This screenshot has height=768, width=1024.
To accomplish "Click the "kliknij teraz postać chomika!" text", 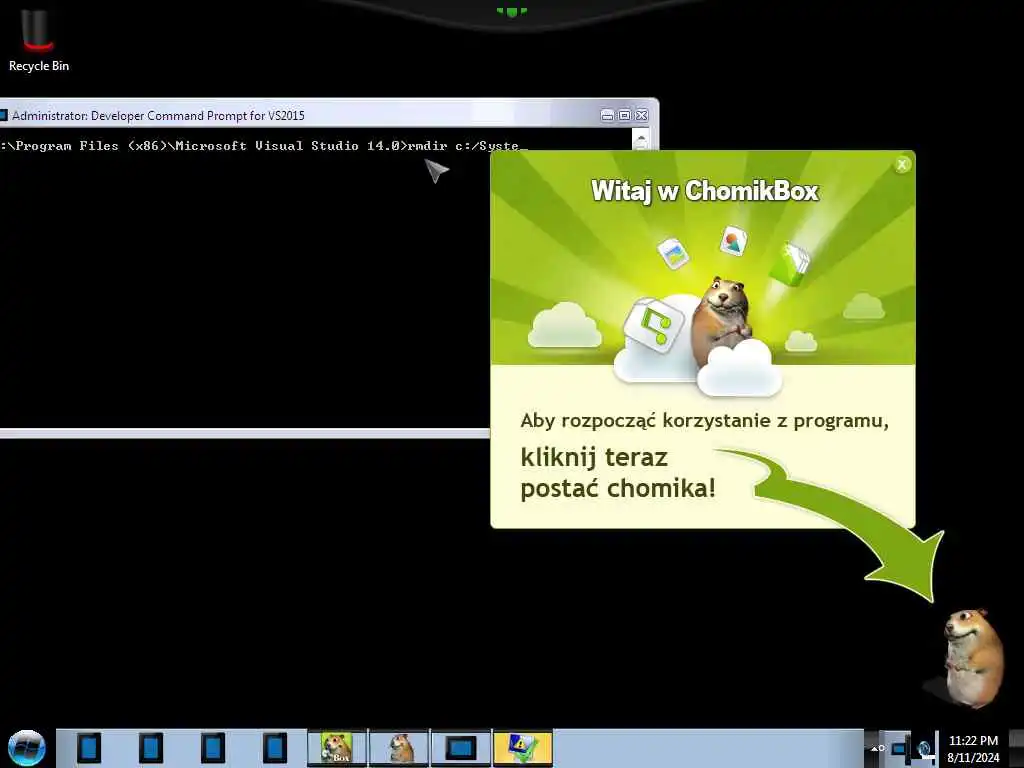I will coord(618,473).
